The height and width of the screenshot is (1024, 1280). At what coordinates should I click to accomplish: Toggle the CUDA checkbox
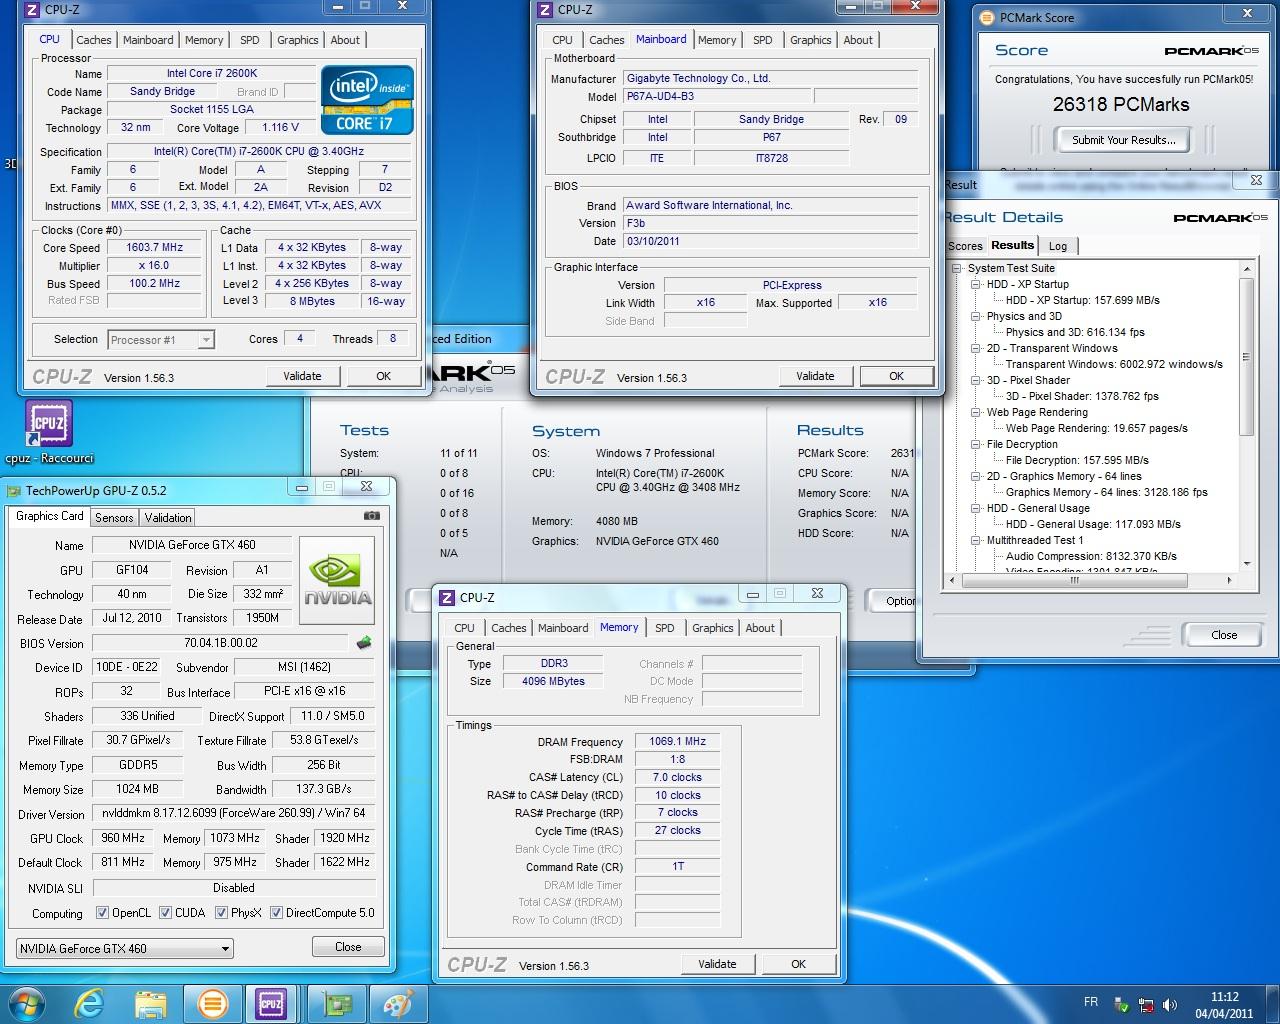coord(165,913)
